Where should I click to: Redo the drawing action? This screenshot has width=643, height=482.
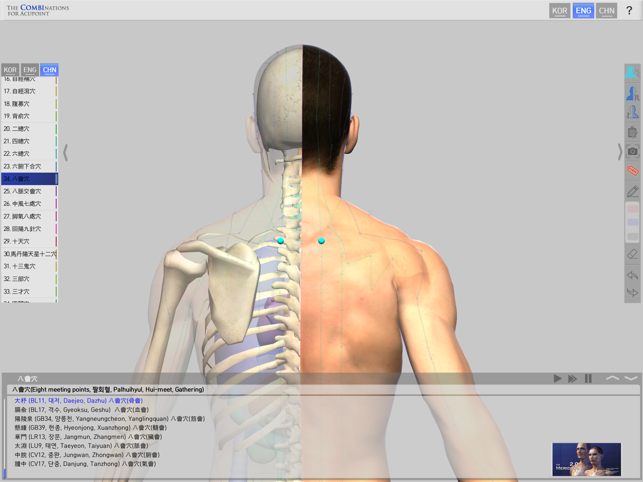coord(632,292)
